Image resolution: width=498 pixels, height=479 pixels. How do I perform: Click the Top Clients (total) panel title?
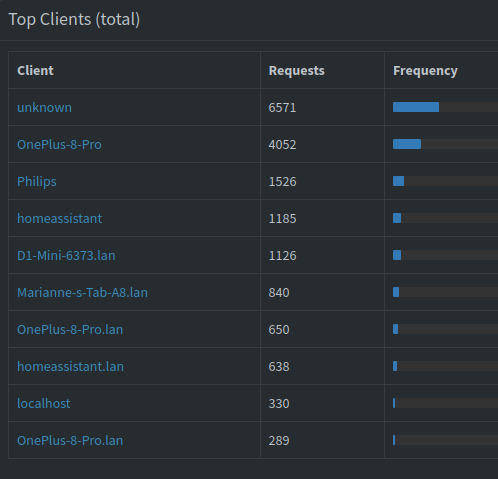point(74,19)
